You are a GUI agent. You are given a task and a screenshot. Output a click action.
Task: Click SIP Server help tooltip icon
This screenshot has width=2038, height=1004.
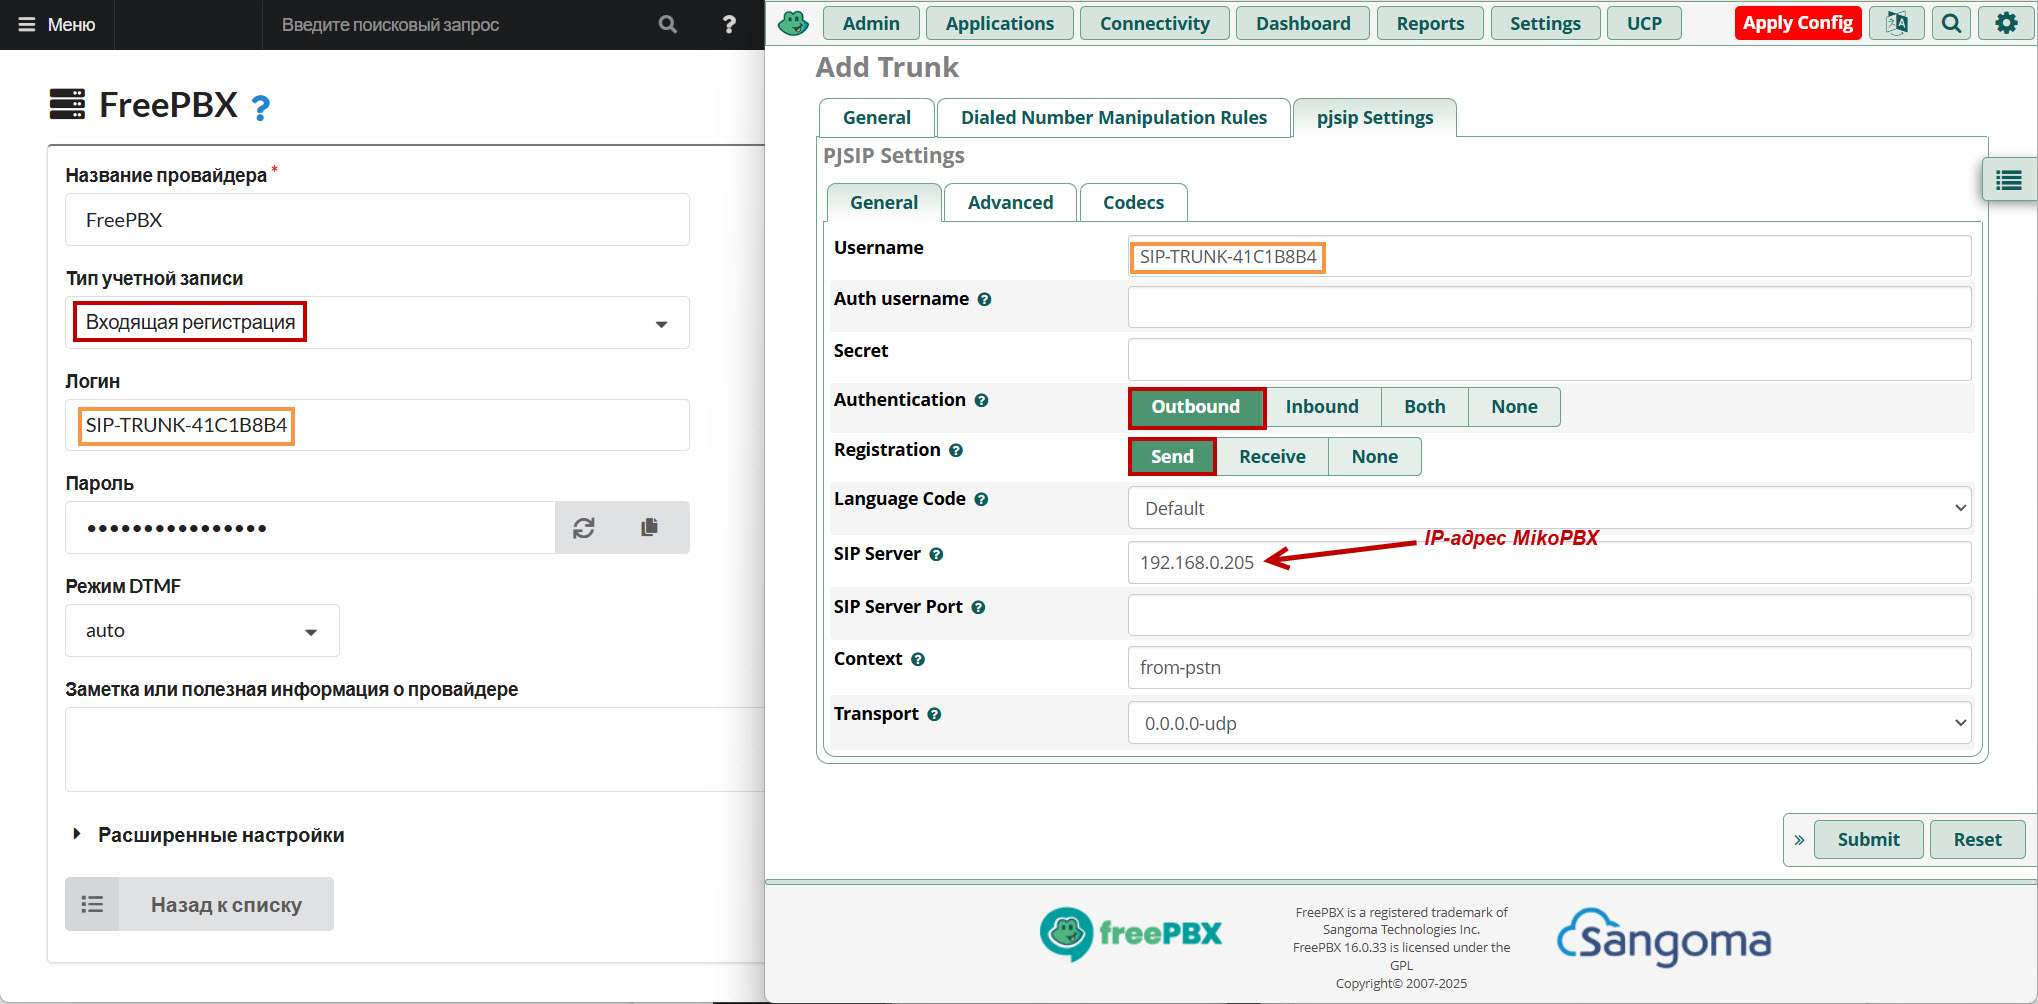coord(936,555)
